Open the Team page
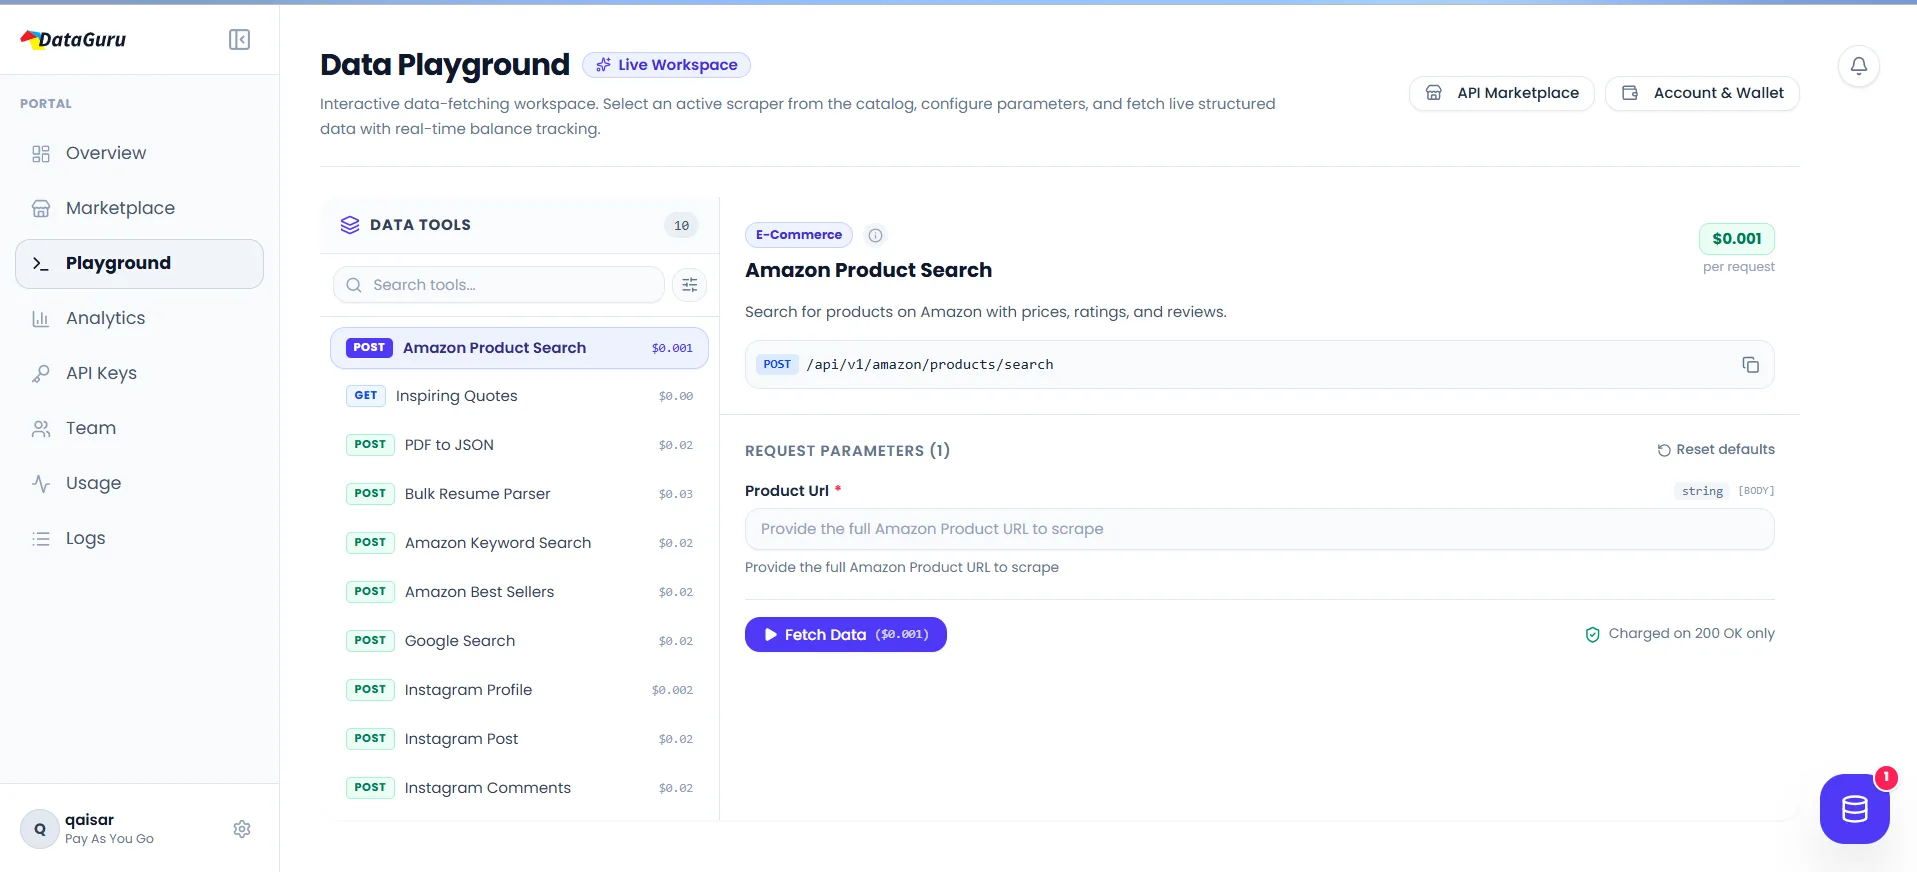 139,428
